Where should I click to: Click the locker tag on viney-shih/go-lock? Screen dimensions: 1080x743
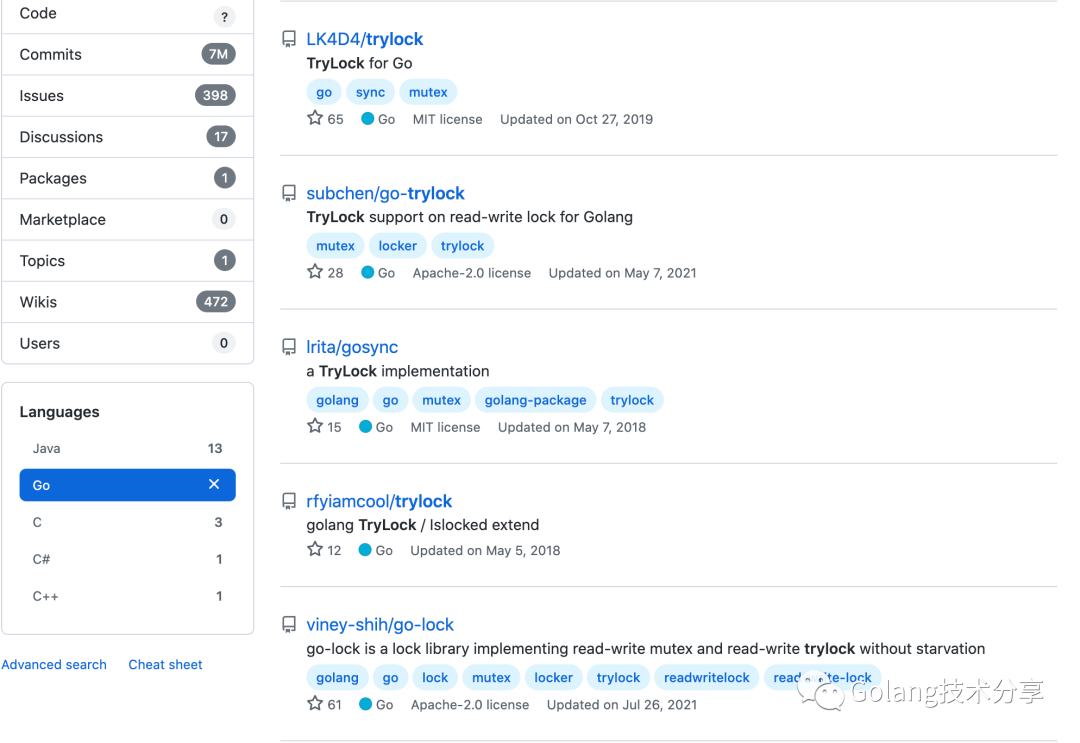pyautogui.click(x=553, y=678)
